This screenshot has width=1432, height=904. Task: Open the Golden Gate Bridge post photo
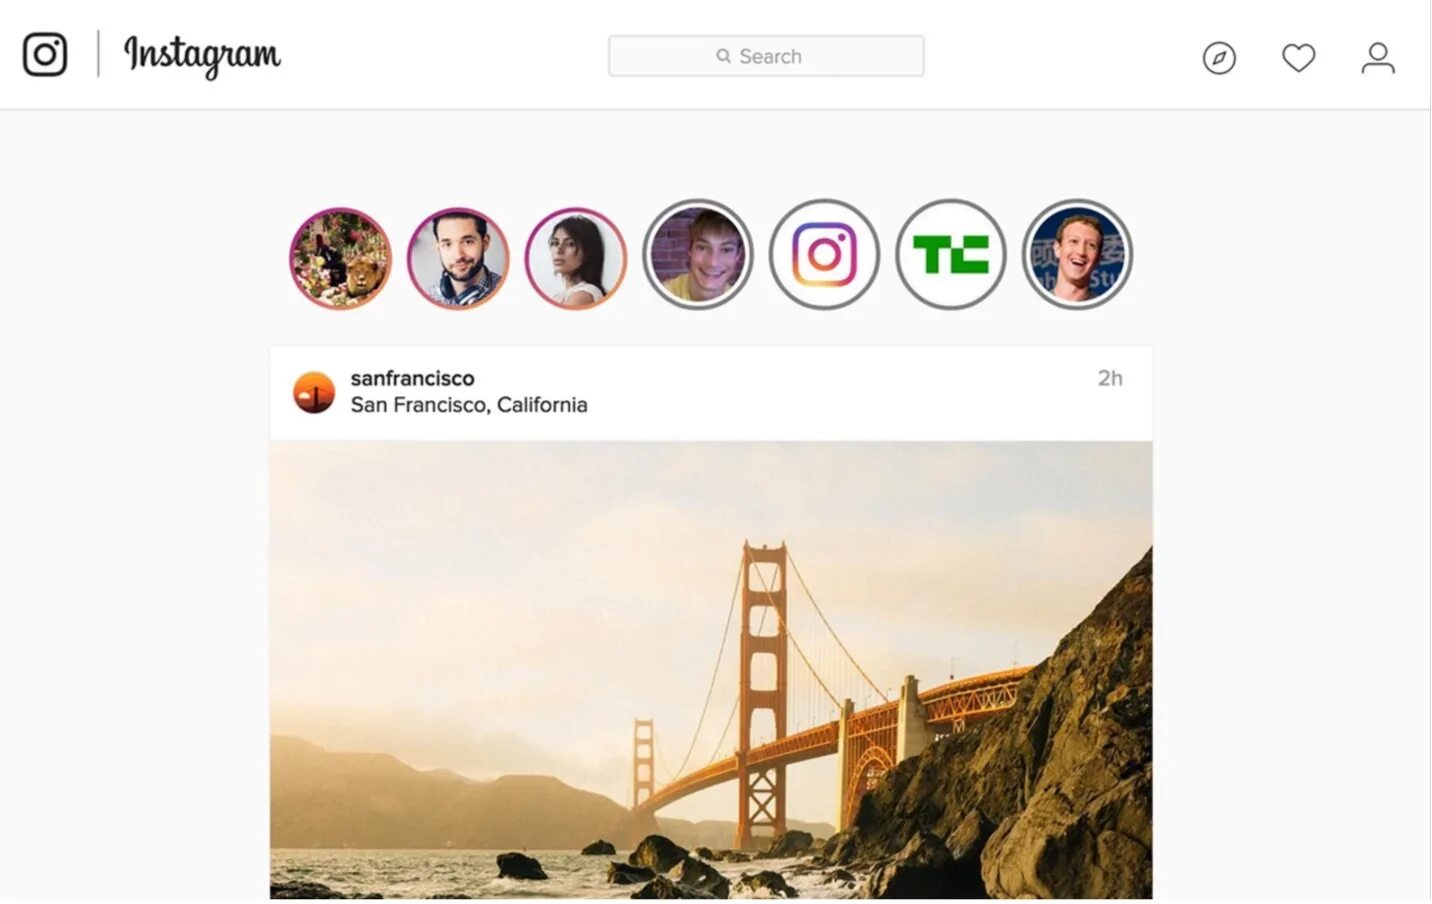[711, 670]
